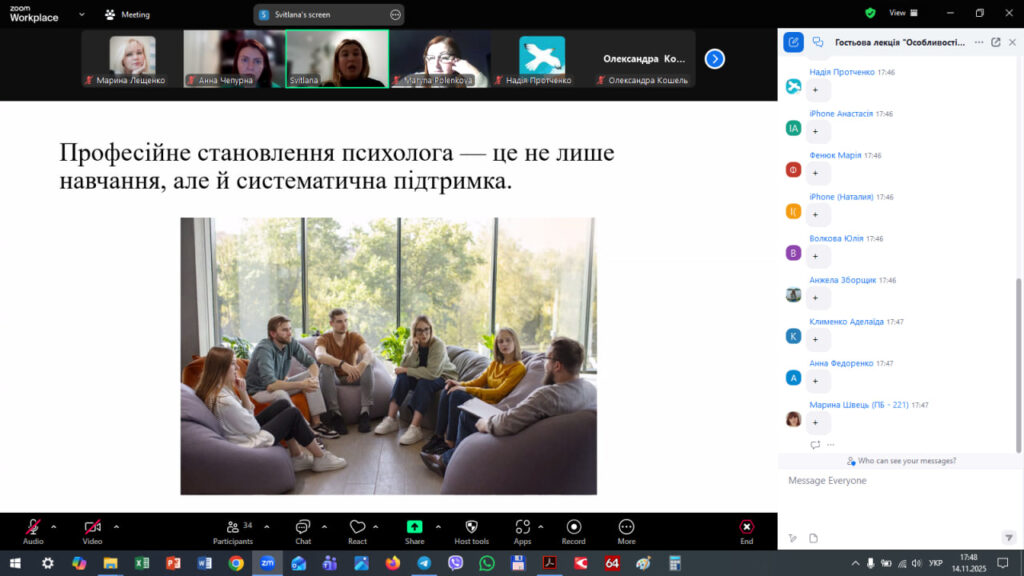Open the Zoom Workplace dropdown menu

82,14
